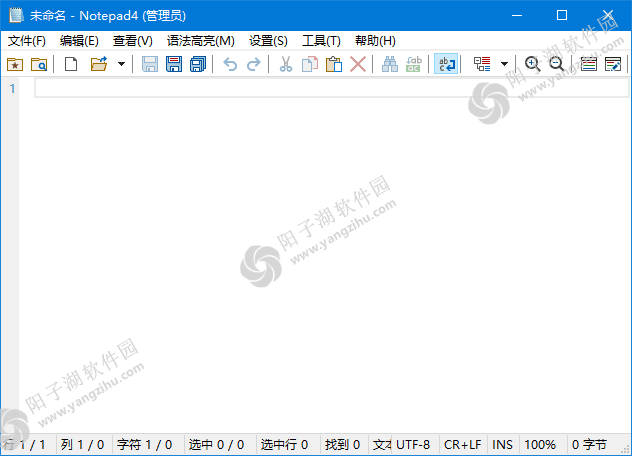Viewport: 632px width, 456px height.
Task: Click the 字符 1 / 0 status field
Action: [148, 445]
